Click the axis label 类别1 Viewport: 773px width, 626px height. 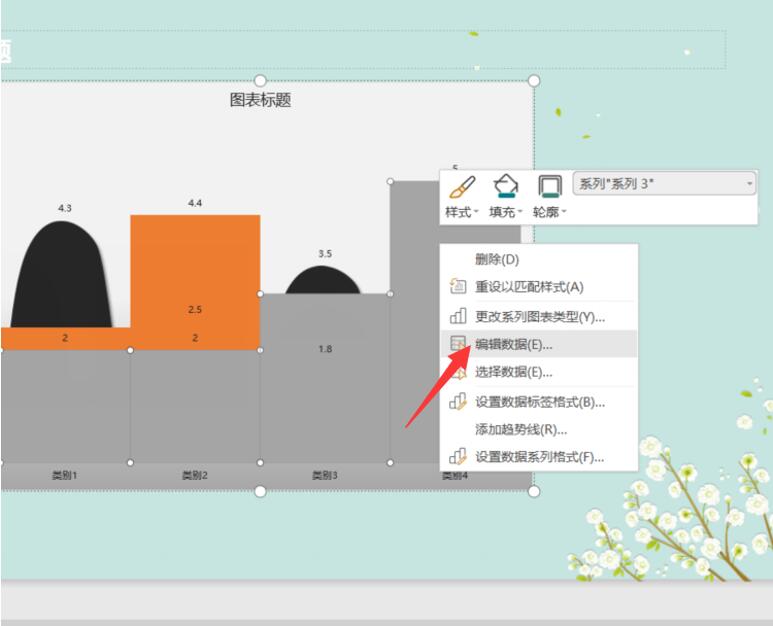pos(65,476)
